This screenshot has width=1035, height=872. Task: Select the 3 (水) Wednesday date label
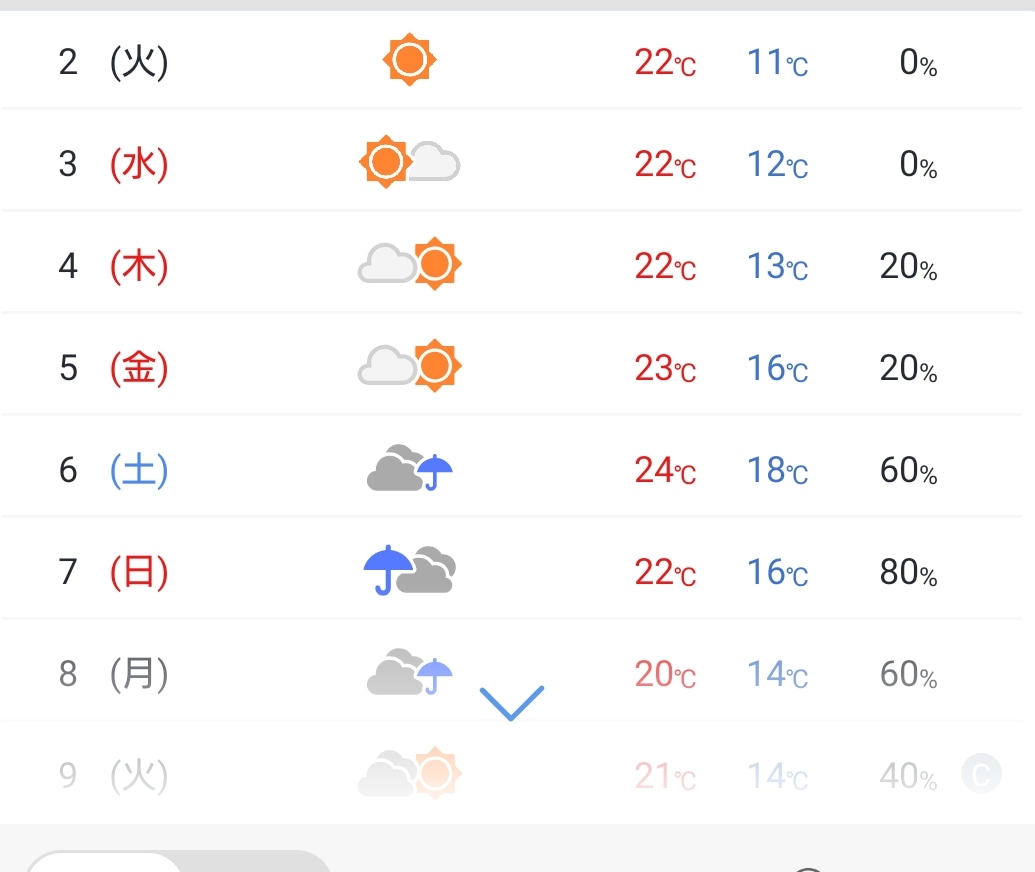113,163
